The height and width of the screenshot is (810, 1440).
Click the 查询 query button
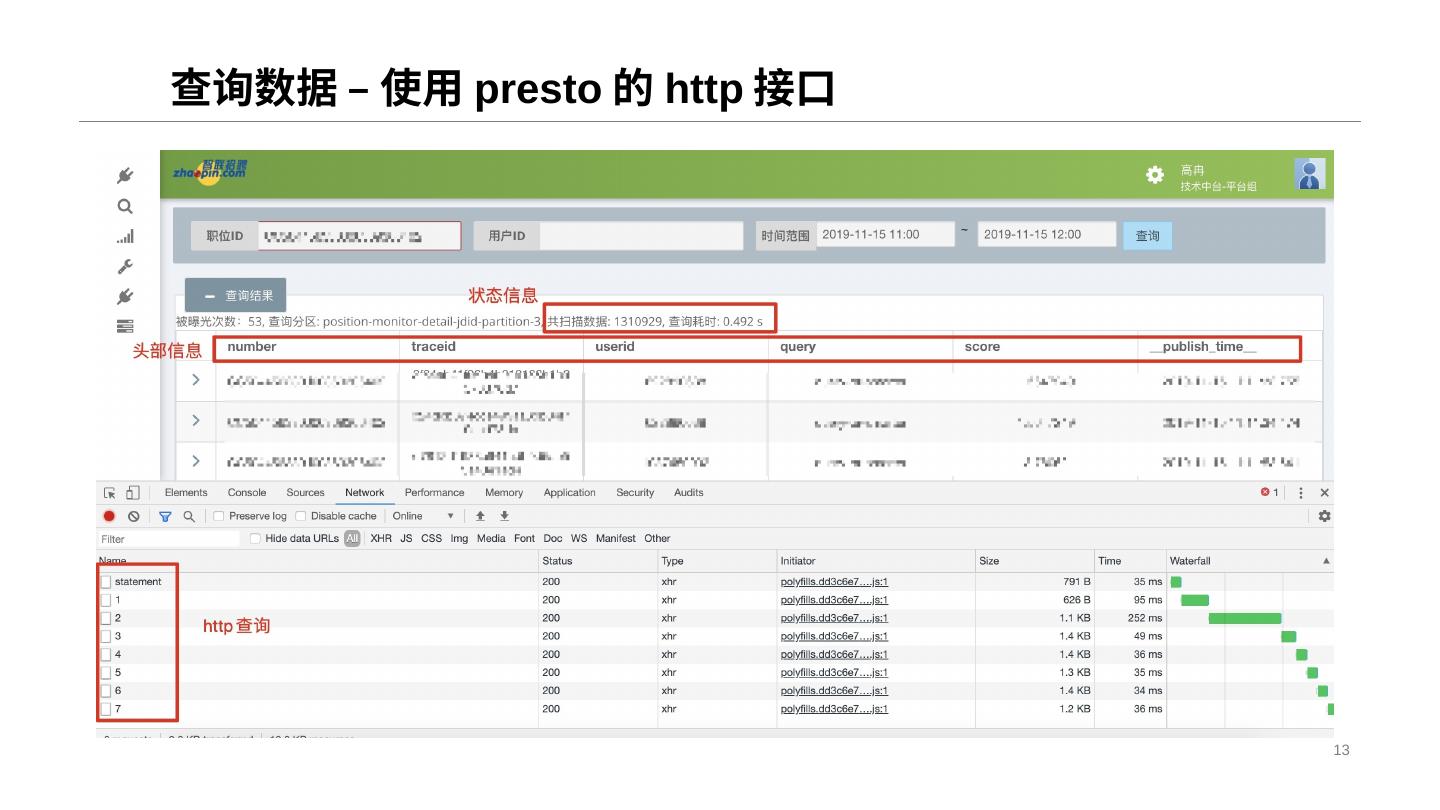(x=1147, y=236)
